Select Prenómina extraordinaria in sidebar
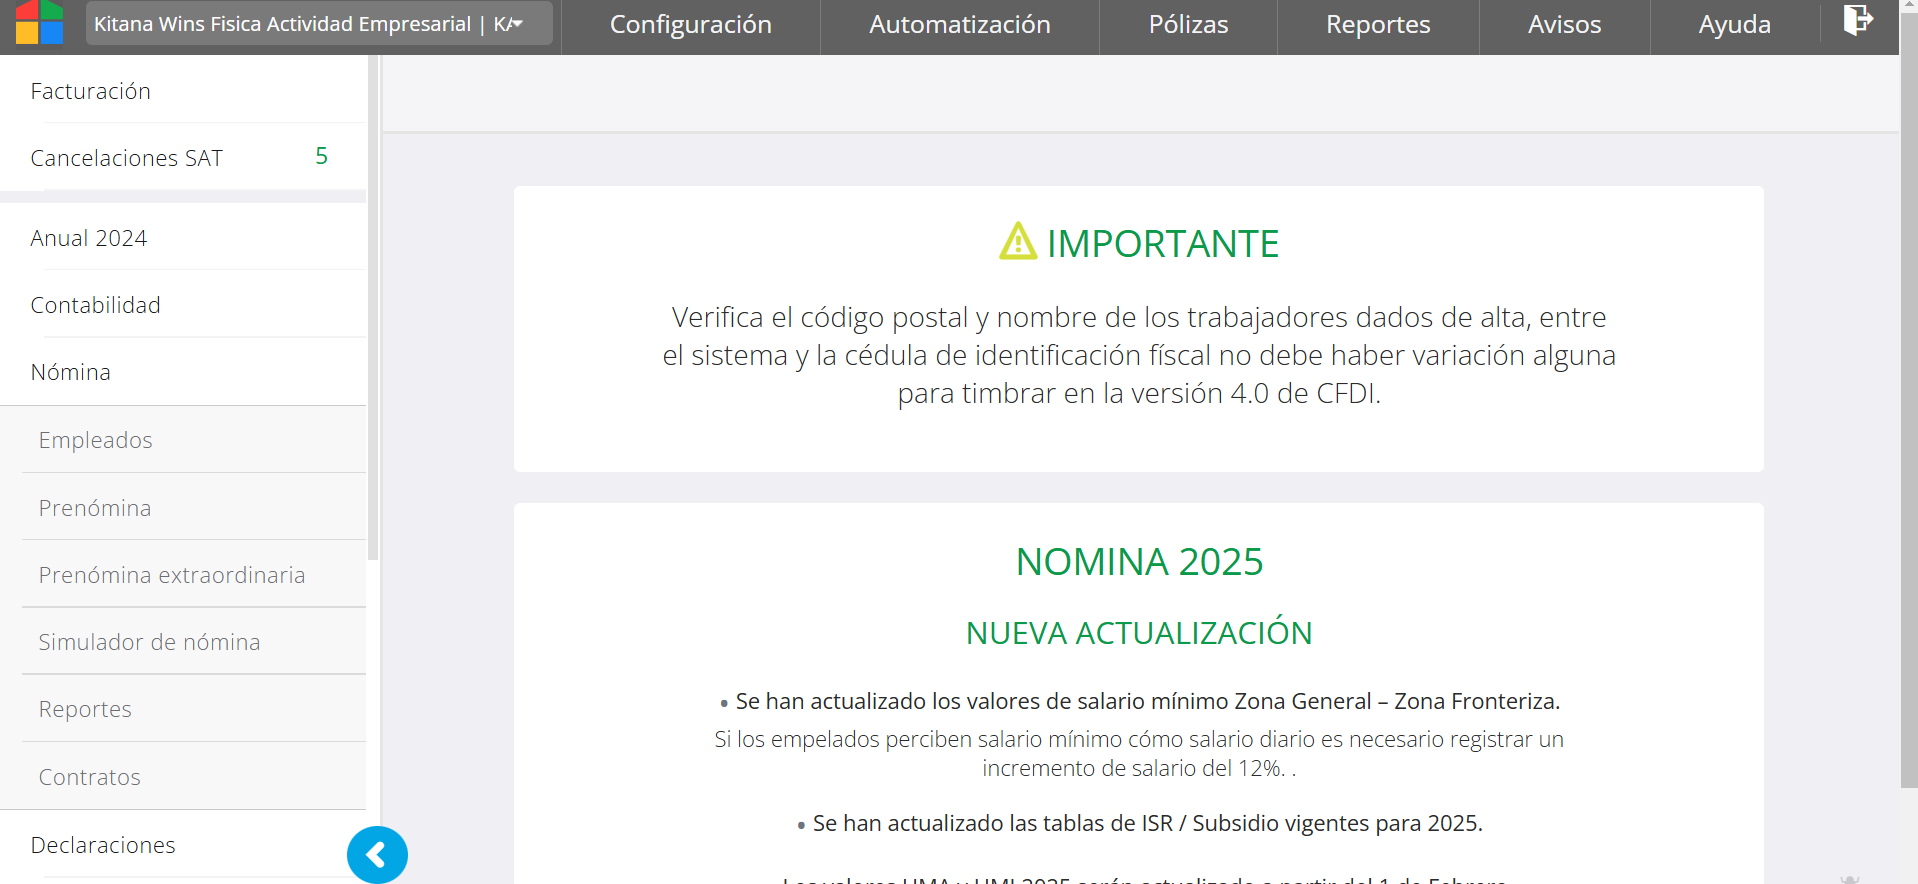1918x884 pixels. [x=172, y=575]
